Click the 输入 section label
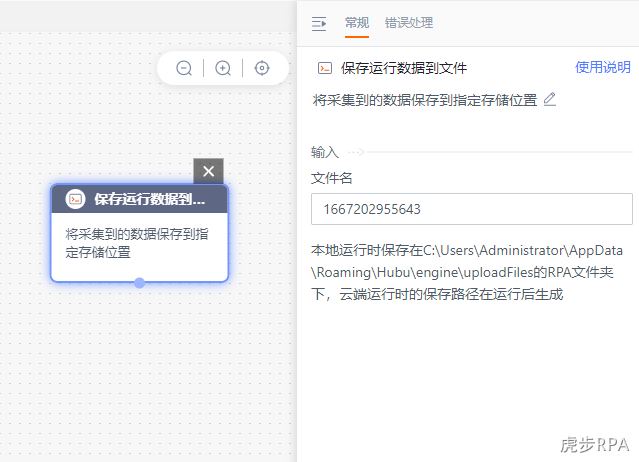 [x=325, y=152]
